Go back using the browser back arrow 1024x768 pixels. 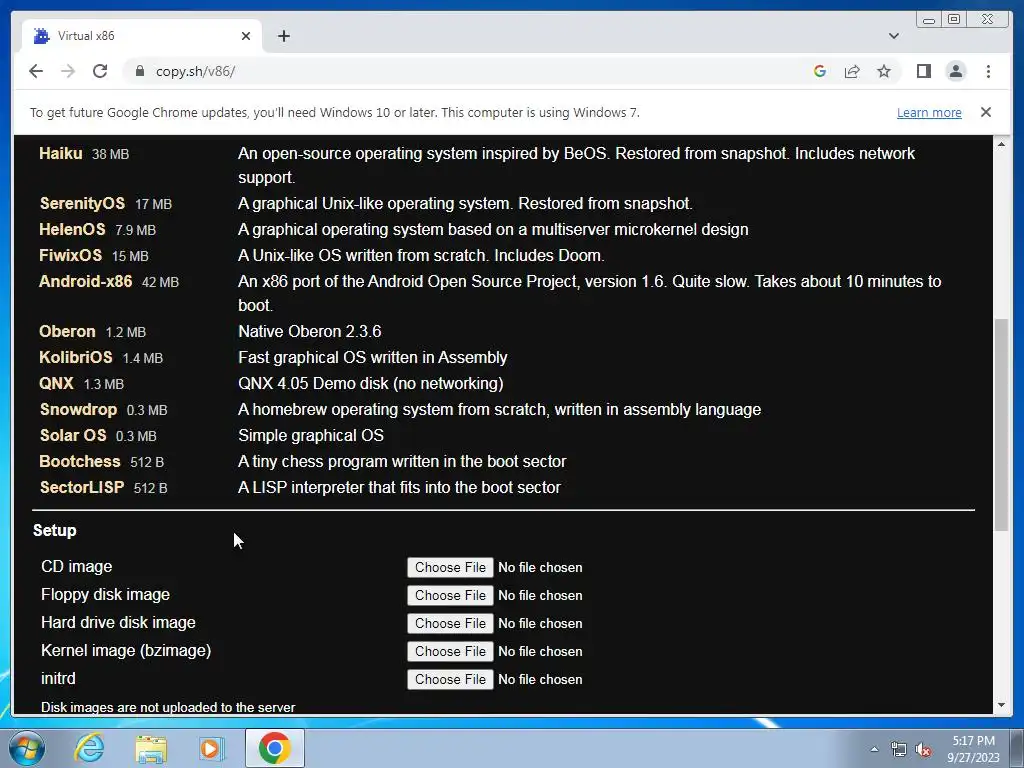pos(36,71)
